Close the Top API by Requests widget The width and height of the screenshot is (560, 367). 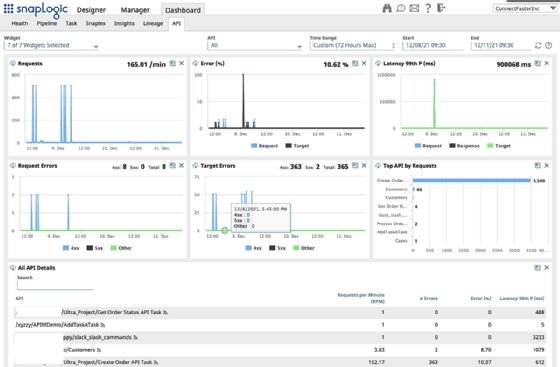(546, 165)
